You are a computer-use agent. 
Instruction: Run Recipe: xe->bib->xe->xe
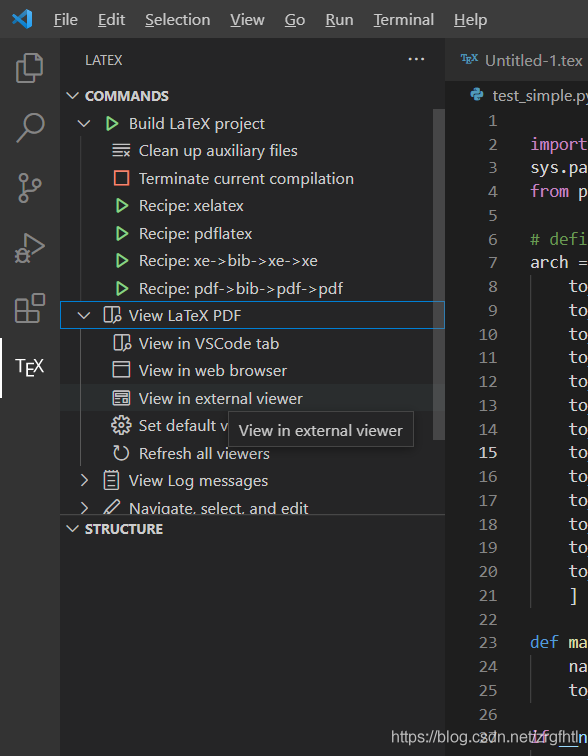coord(228,261)
